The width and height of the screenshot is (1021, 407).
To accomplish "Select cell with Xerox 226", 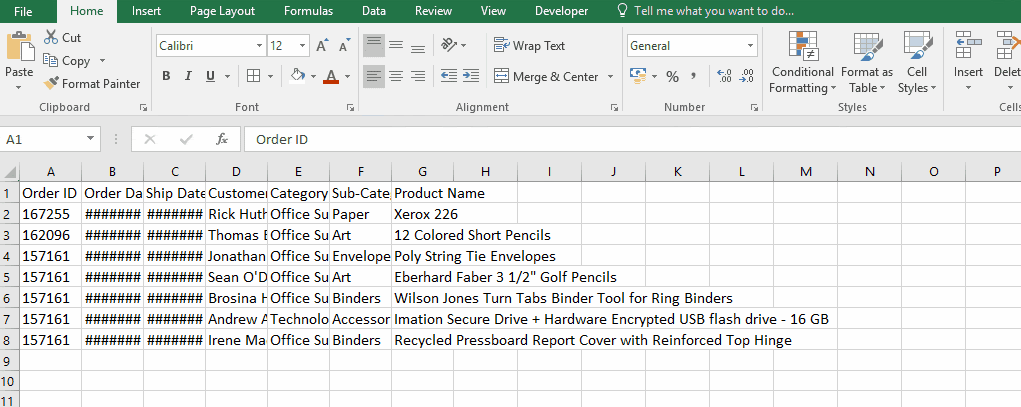I will coord(423,214).
